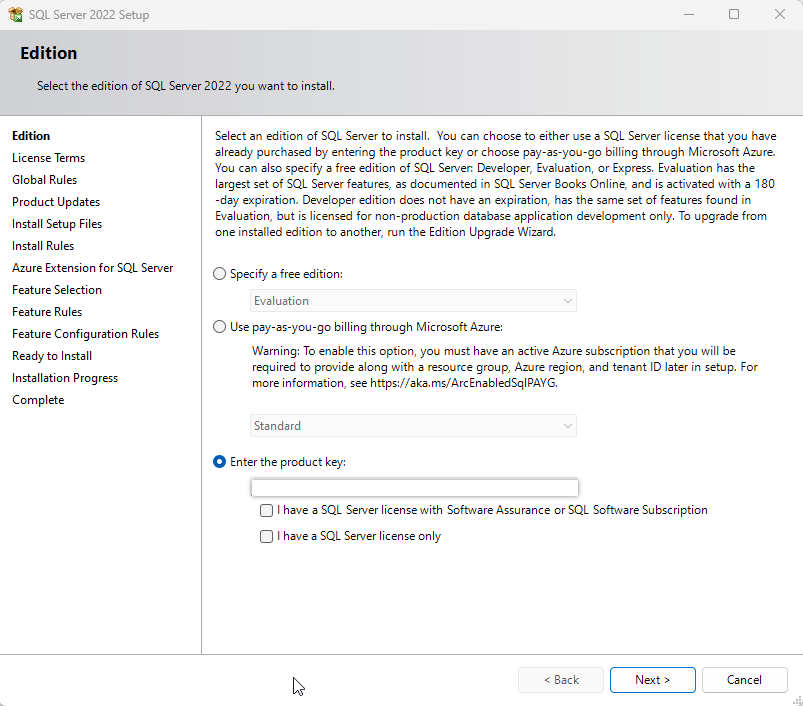Click inside the product key field
803x706 pixels.
[414, 487]
